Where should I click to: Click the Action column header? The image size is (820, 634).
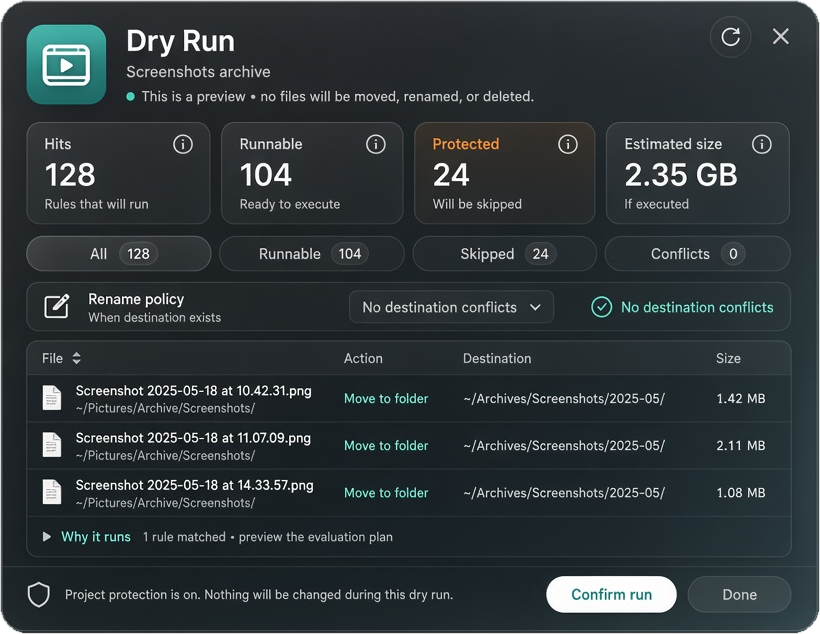click(x=363, y=358)
